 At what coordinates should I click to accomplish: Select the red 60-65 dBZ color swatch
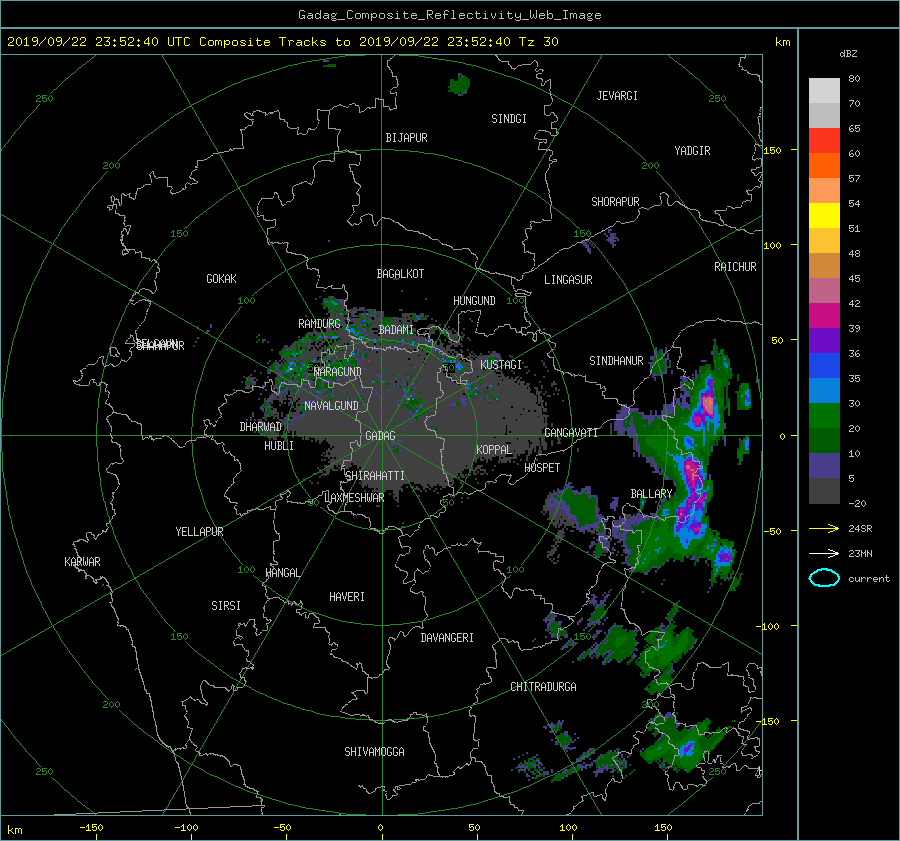[x=824, y=140]
